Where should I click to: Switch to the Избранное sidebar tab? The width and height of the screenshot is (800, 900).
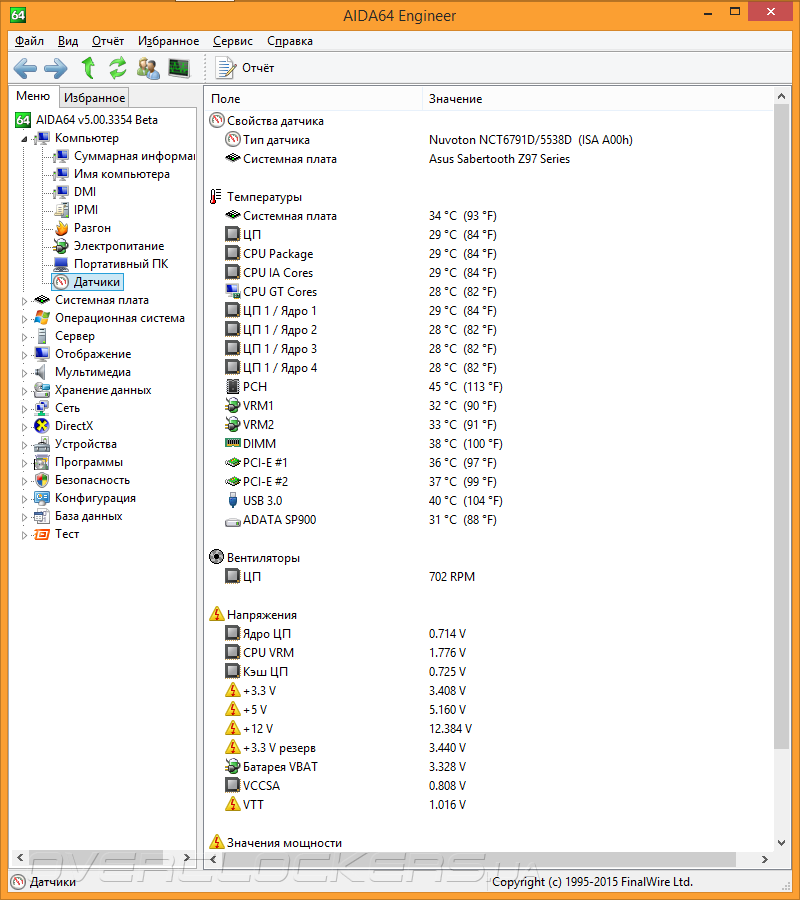(94, 98)
